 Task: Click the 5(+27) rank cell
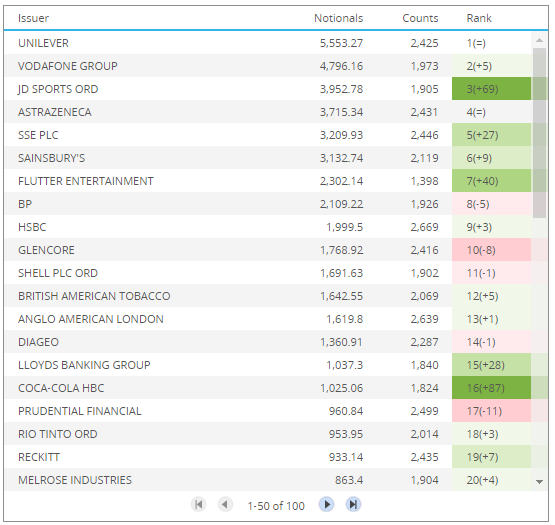point(491,135)
